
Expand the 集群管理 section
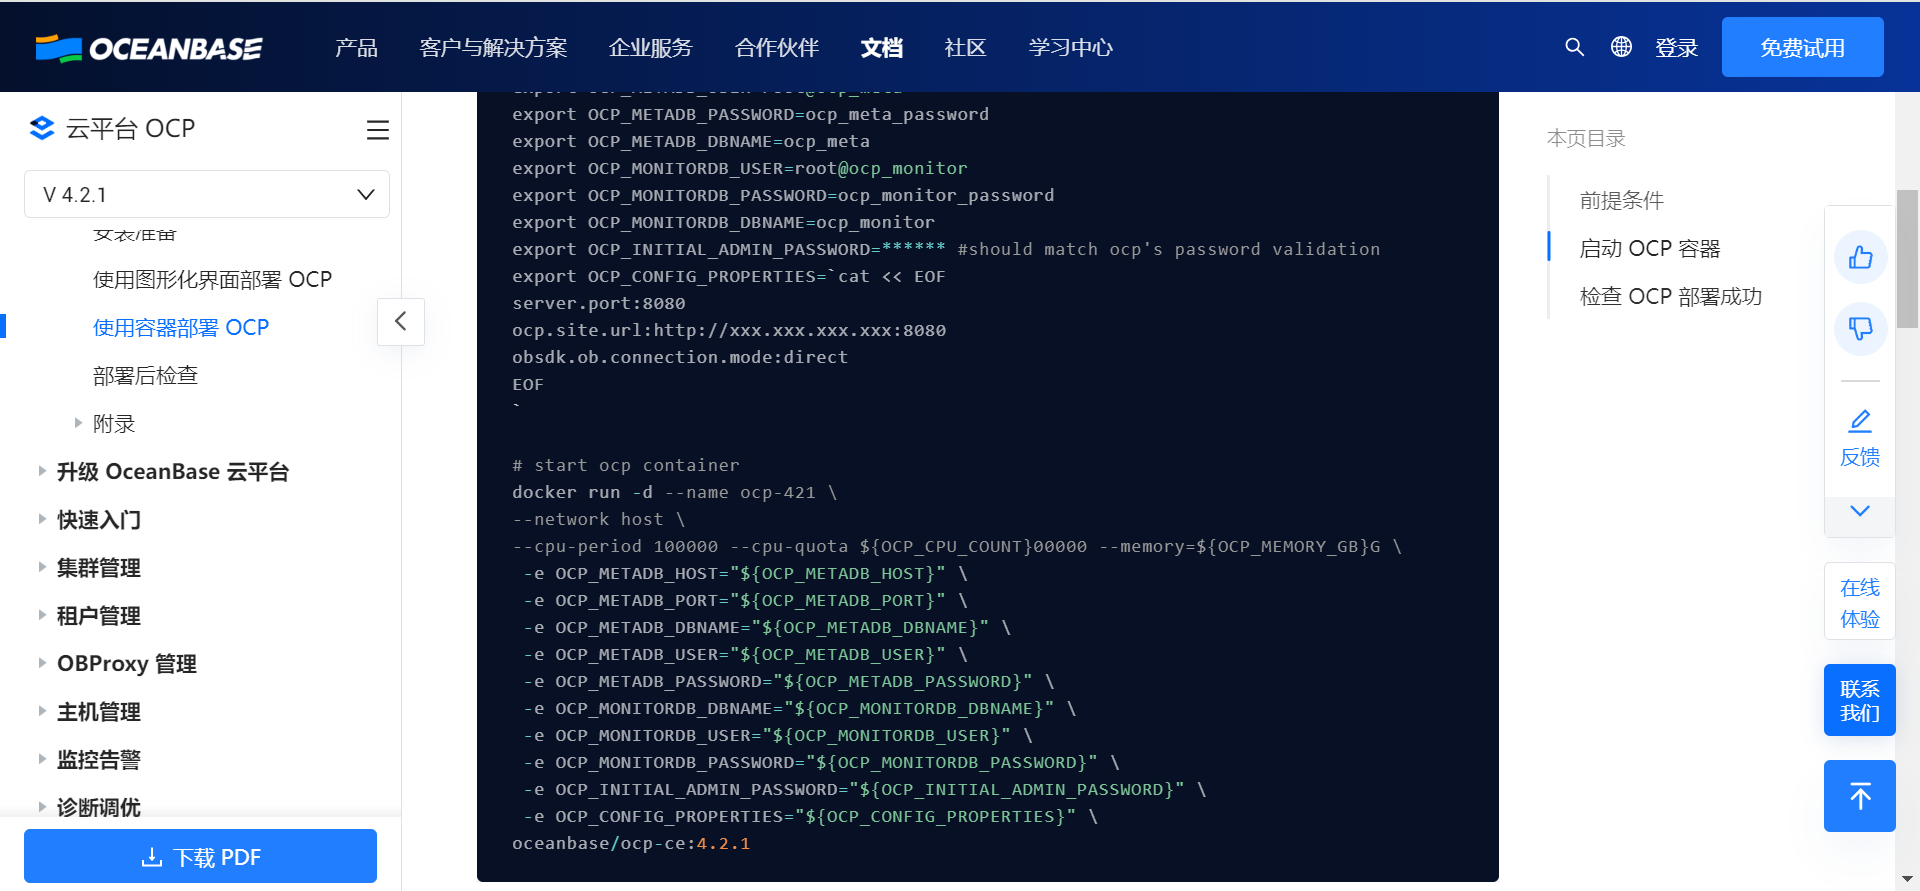click(42, 567)
